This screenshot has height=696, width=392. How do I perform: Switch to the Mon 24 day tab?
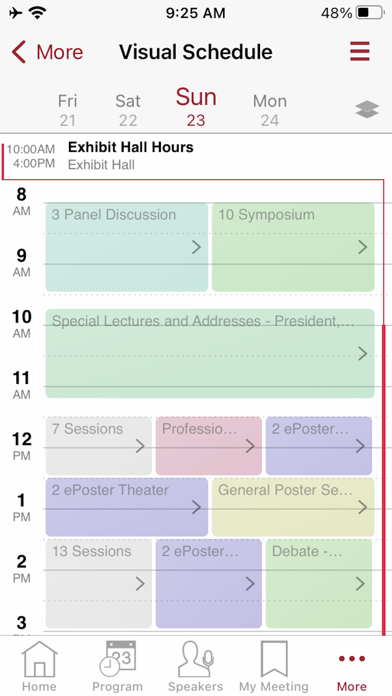point(270,110)
